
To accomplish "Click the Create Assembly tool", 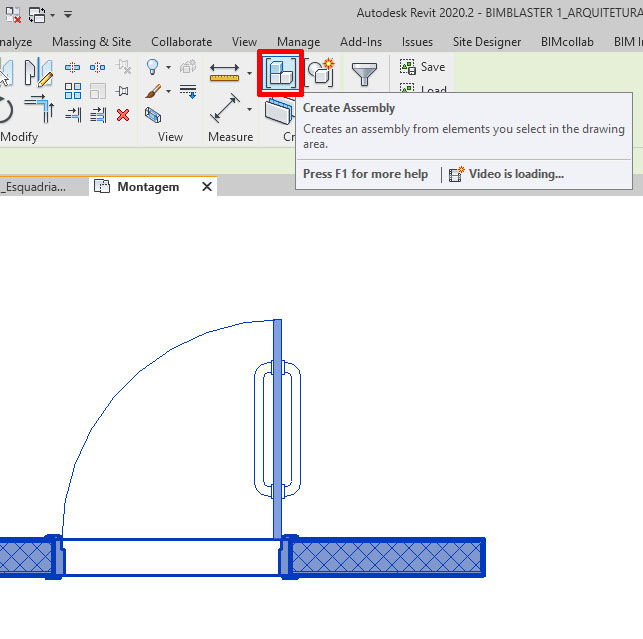I will (x=280, y=73).
